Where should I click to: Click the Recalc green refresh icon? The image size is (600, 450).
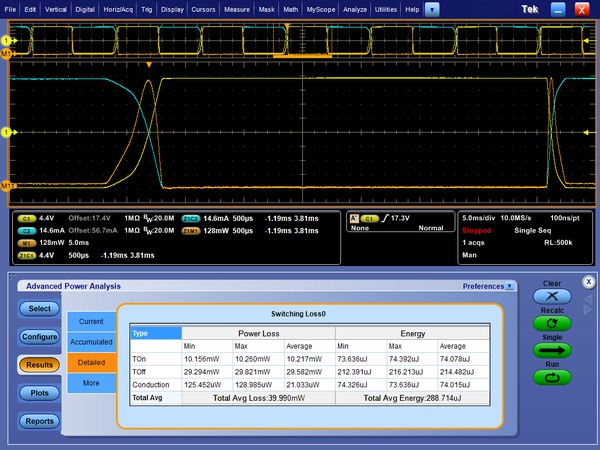point(552,324)
